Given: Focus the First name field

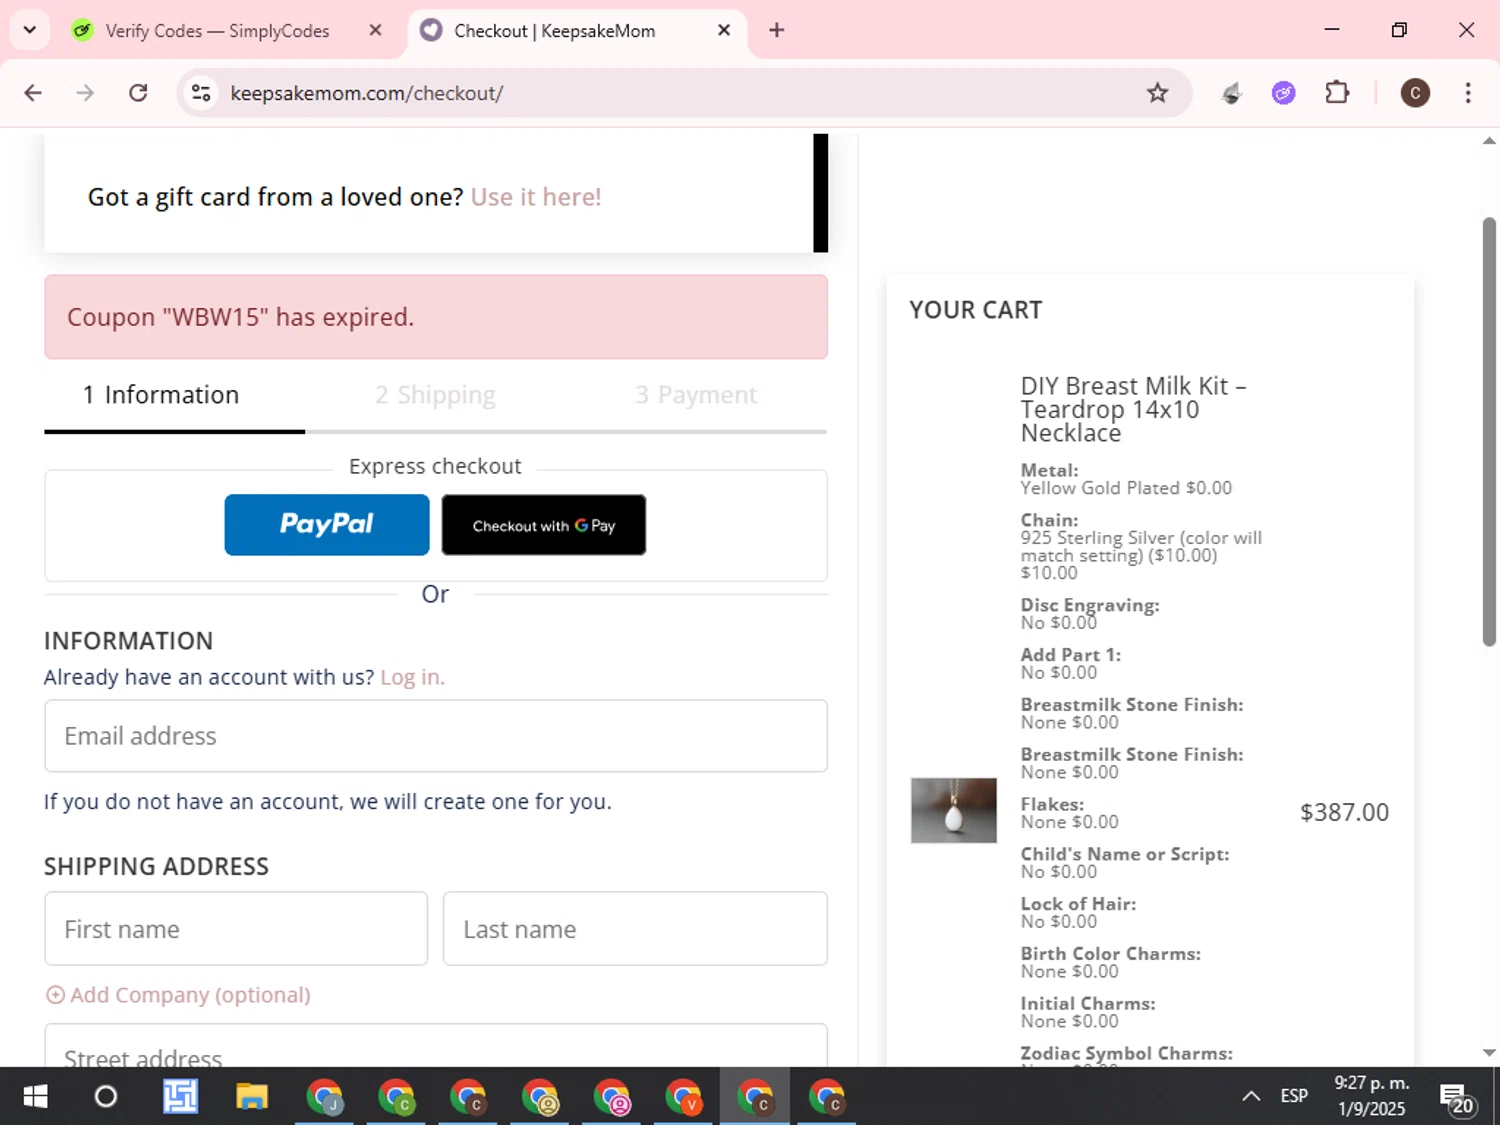Looking at the screenshot, I should click(x=236, y=929).
